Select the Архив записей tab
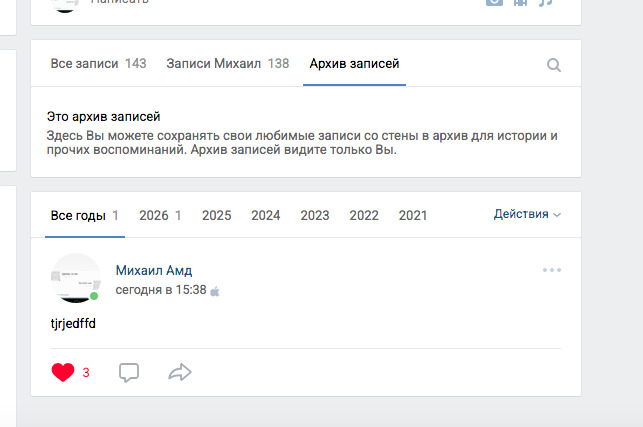Screen dimensions: 643x427 354,64
